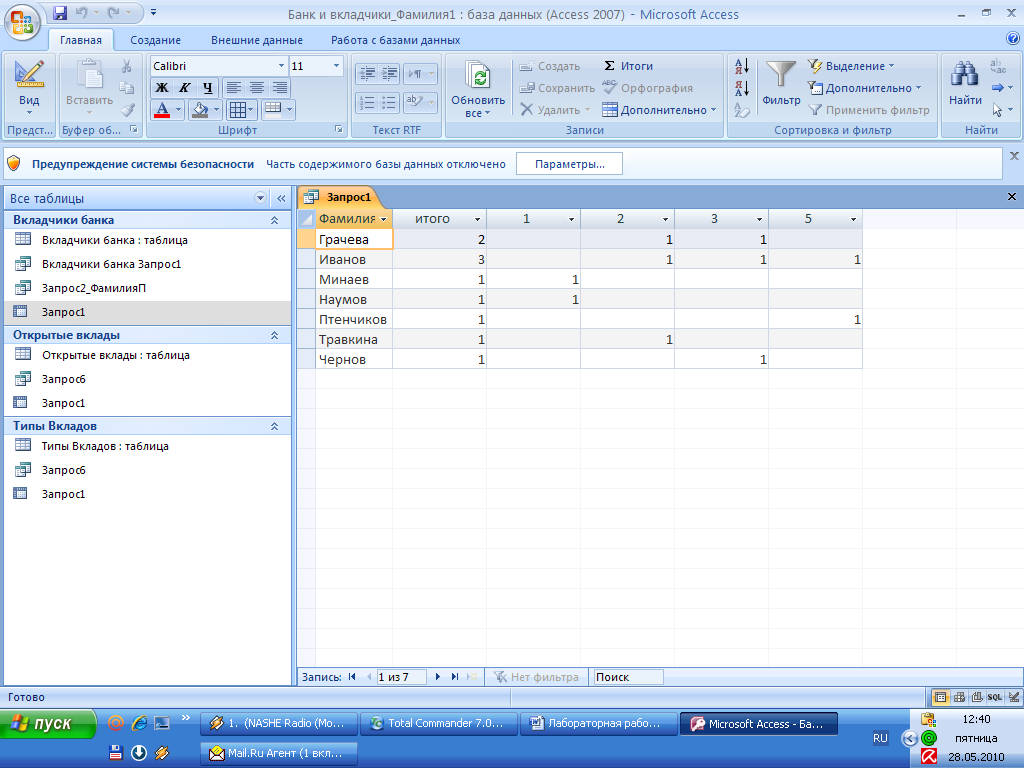
Task: Open the пуск Start menu
Action: (48, 724)
